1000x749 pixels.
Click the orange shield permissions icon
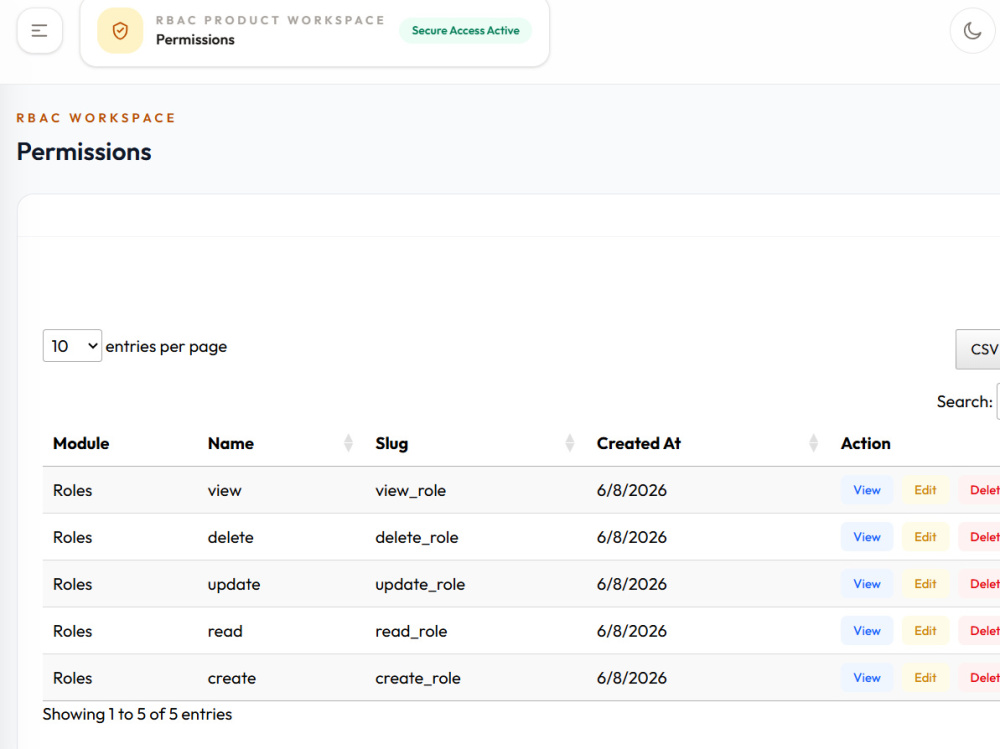[120, 31]
